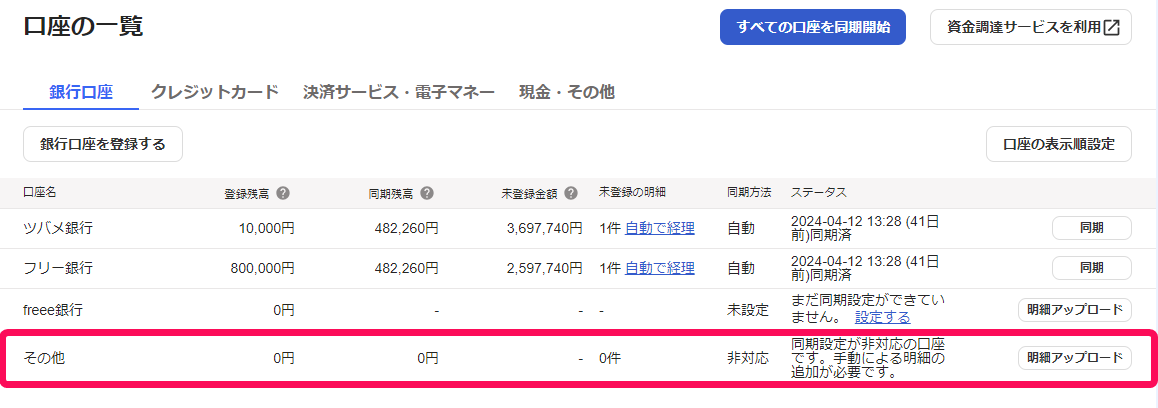1158x408 pixels.
Task: Click 明細アップロード button for freee銀行
Action: point(1075,310)
